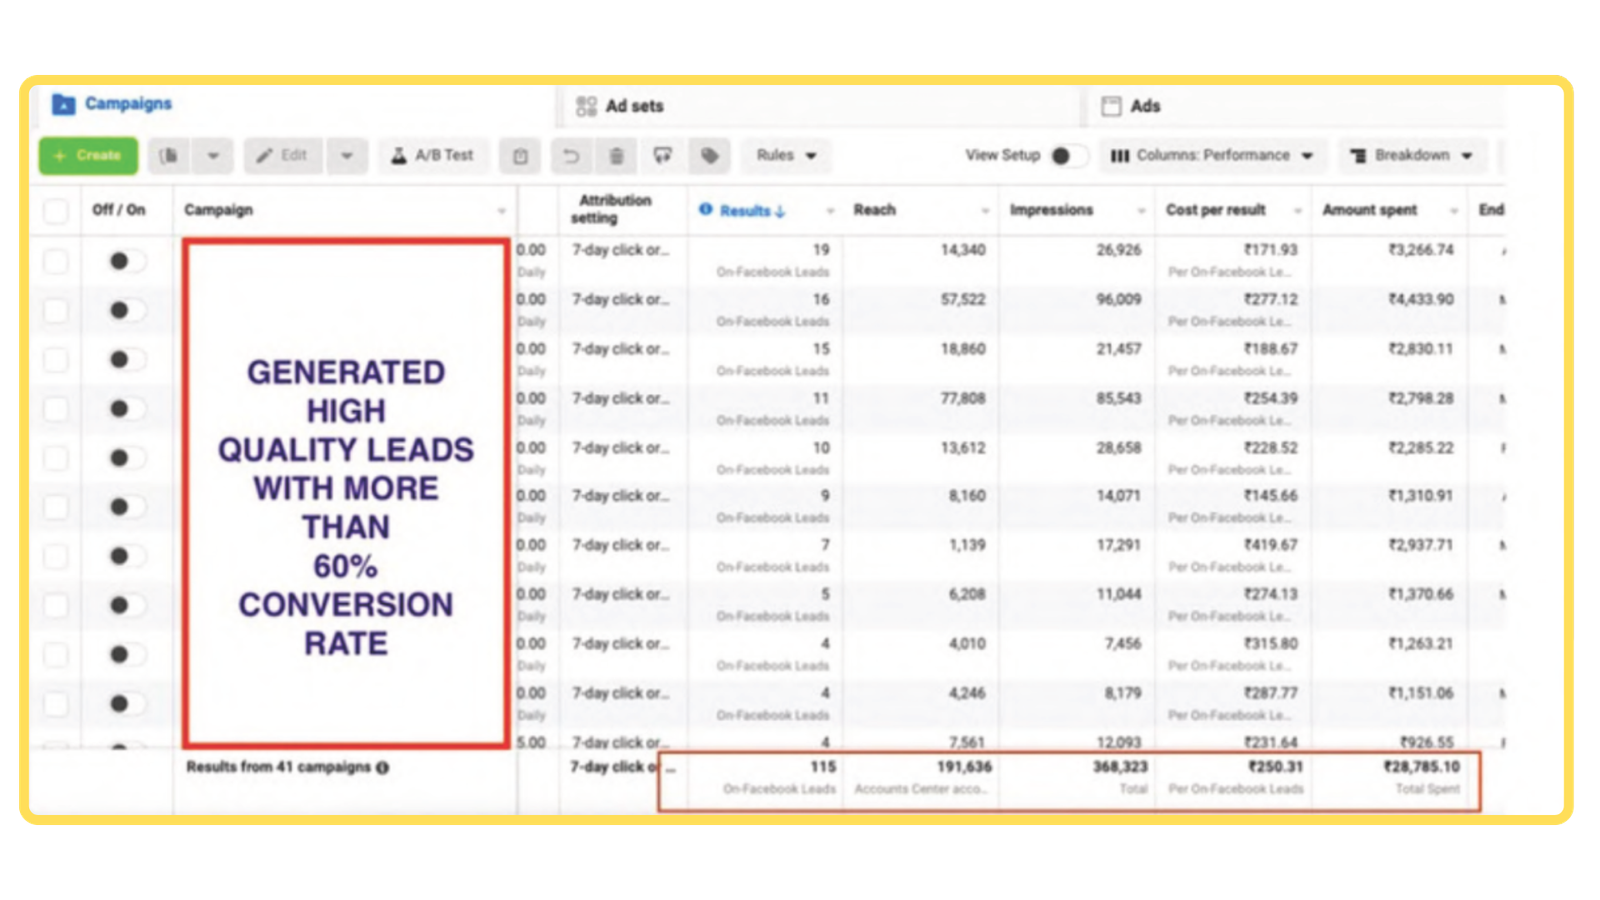Click the tag label icon
The height and width of the screenshot is (900, 1600).
[x=709, y=156]
